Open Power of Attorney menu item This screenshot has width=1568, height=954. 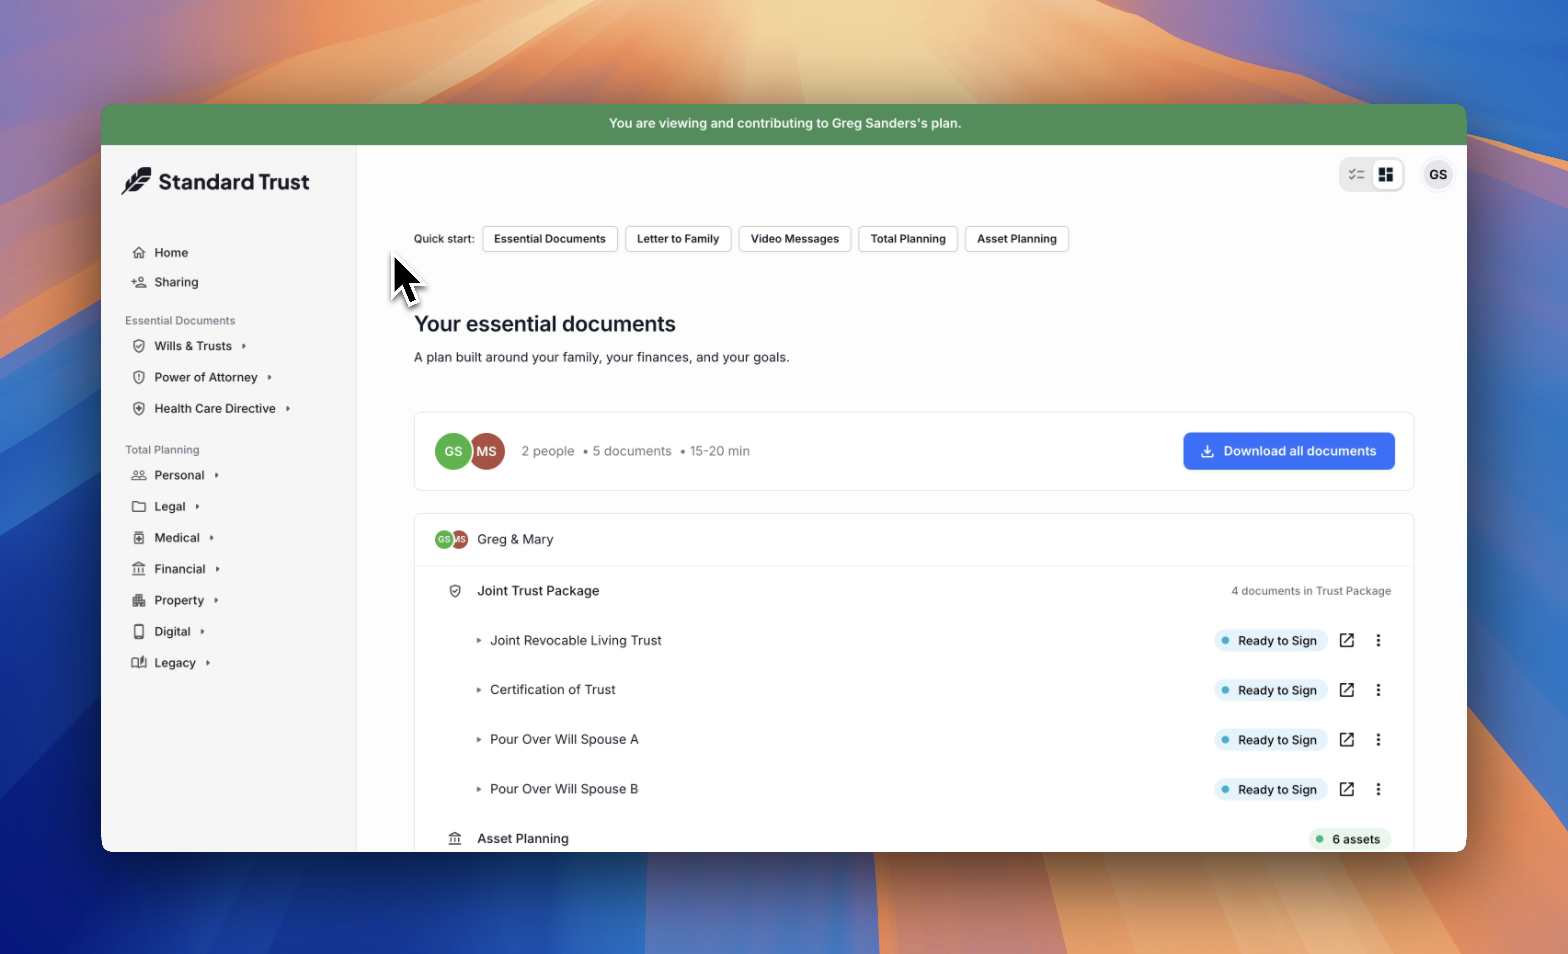coord(206,377)
